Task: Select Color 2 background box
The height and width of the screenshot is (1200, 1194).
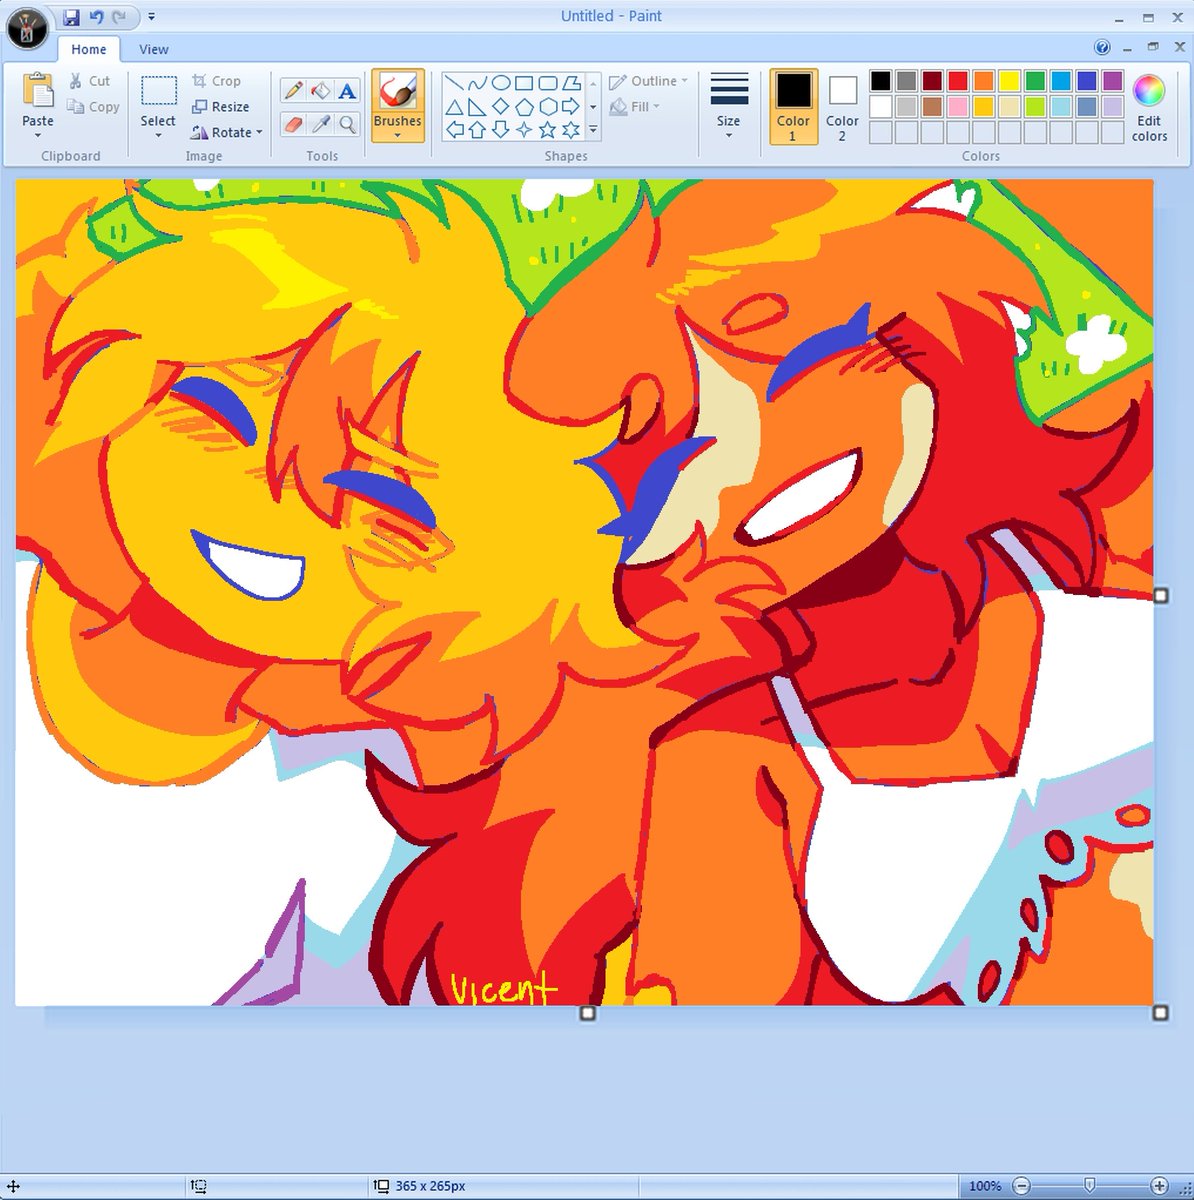Action: (x=842, y=107)
